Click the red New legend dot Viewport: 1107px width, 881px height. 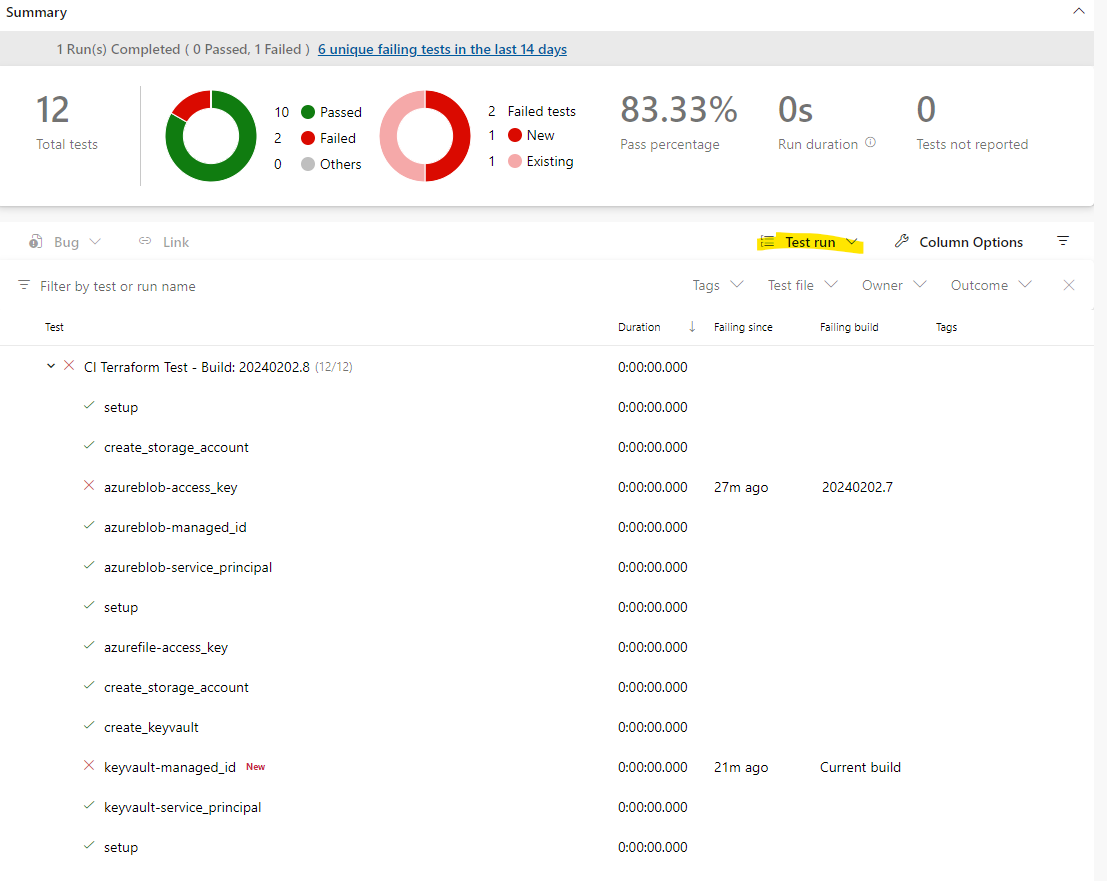[515, 135]
